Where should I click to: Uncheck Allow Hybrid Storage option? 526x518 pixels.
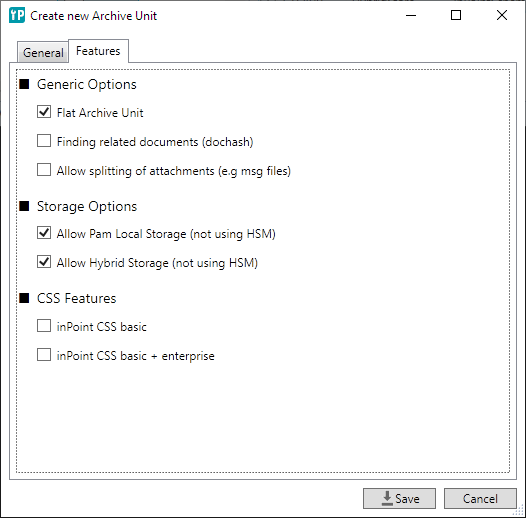click(x=44, y=262)
